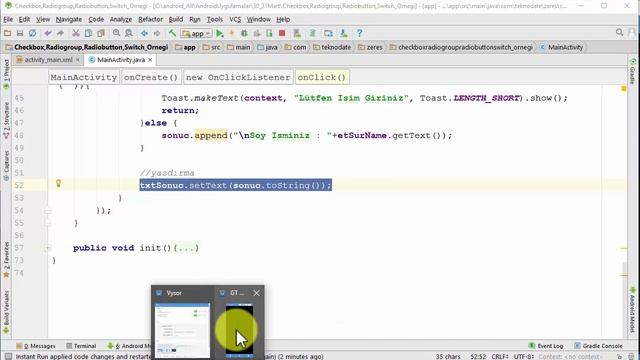
Task: Open the Messages tool window
Action: pos(36,346)
